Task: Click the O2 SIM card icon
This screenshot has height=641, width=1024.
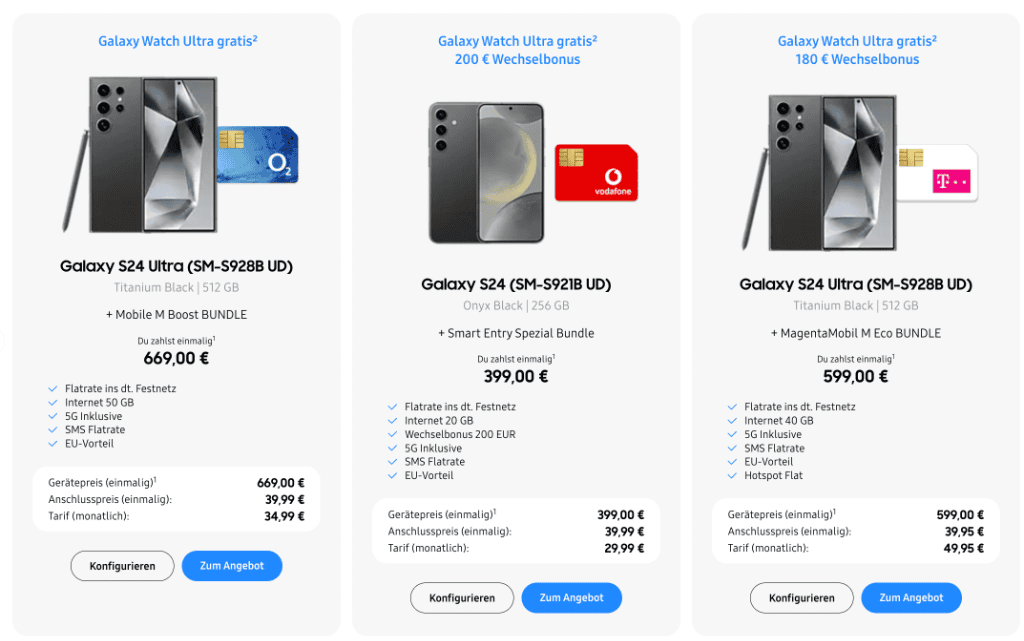Action: point(258,155)
